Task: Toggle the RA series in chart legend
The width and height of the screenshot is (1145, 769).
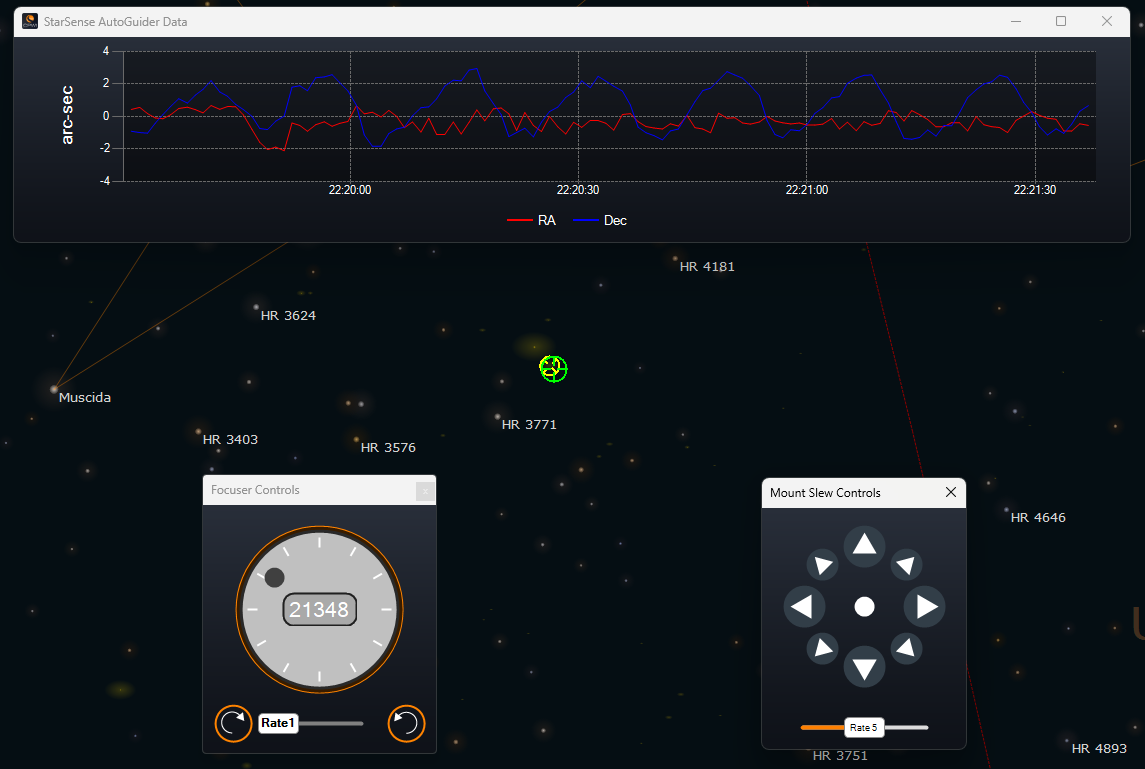Action: (532, 221)
